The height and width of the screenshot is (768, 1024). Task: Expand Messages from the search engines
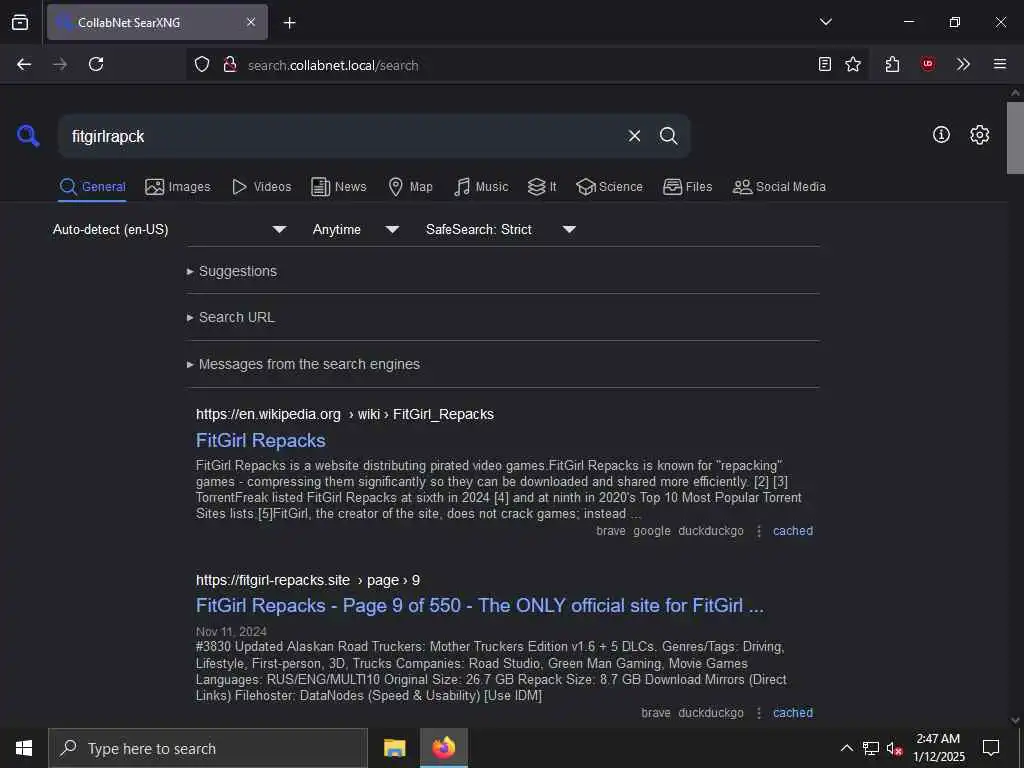click(304, 364)
